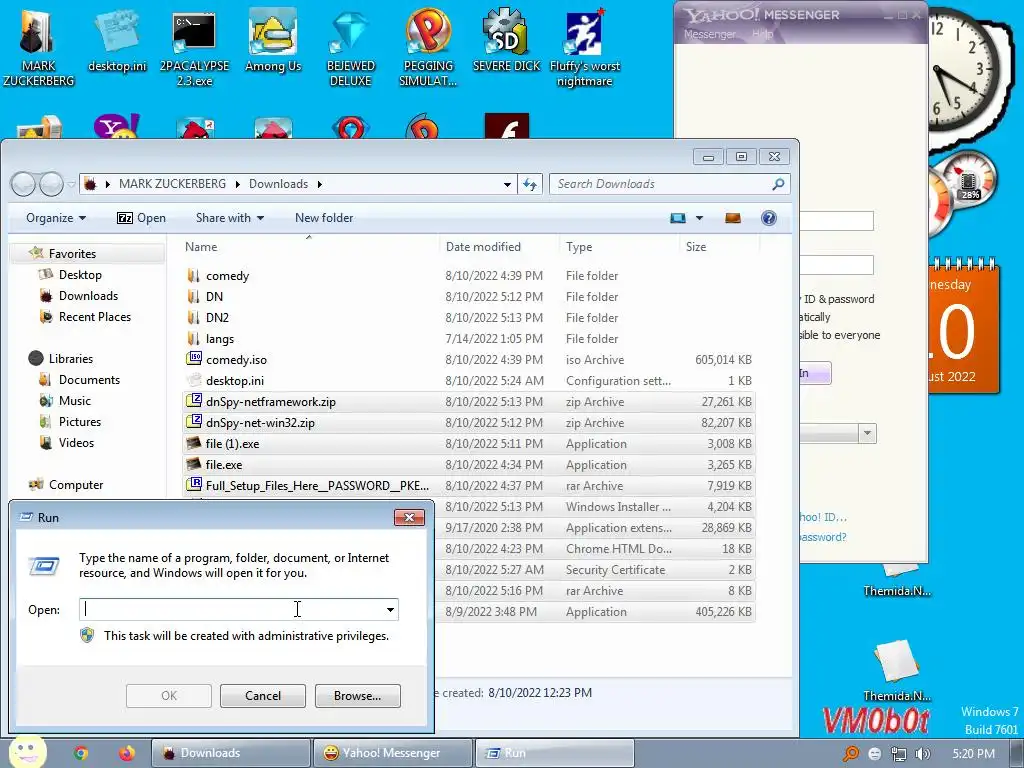This screenshot has height=768, width=1024.
Task: Open the Run dialog's Open dropdown arrow
Action: (390, 609)
